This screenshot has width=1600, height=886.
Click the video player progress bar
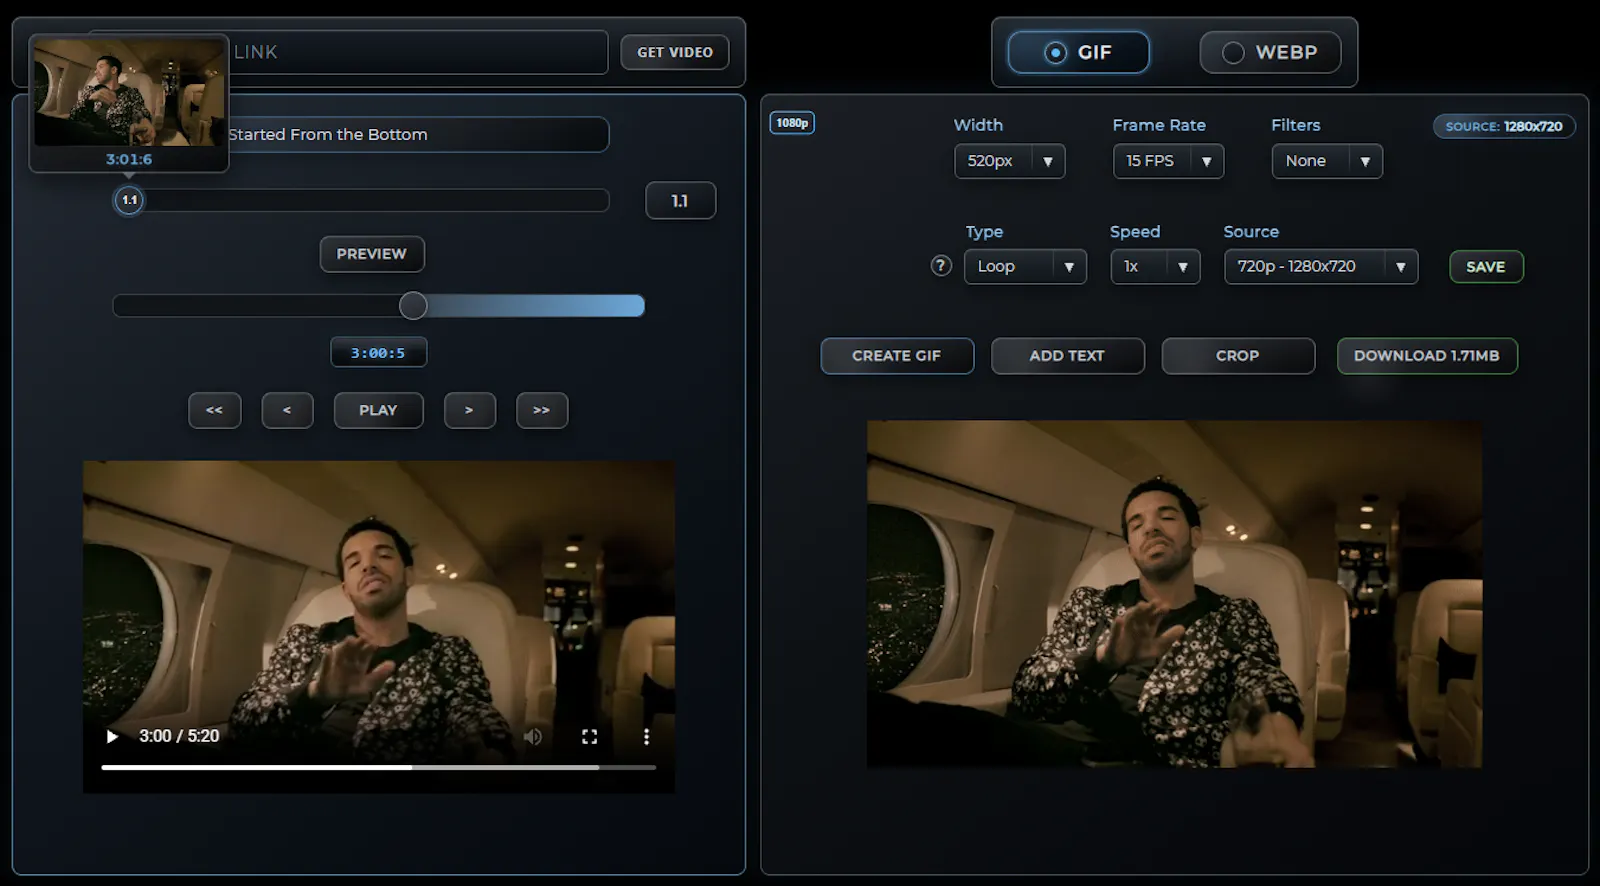click(378, 767)
